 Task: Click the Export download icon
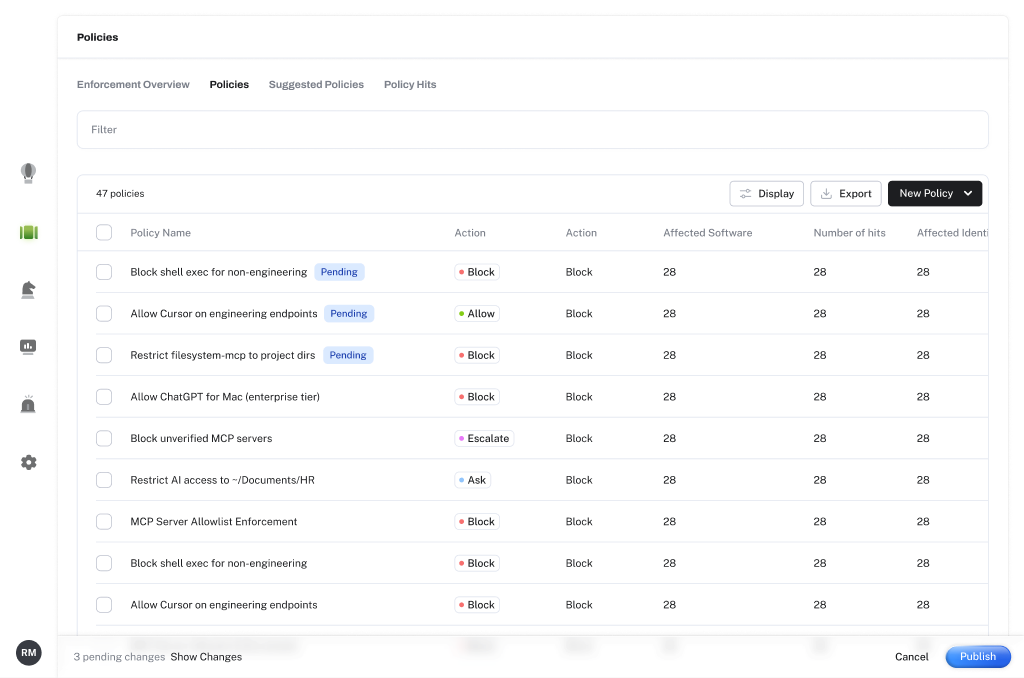(x=826, y=193)
